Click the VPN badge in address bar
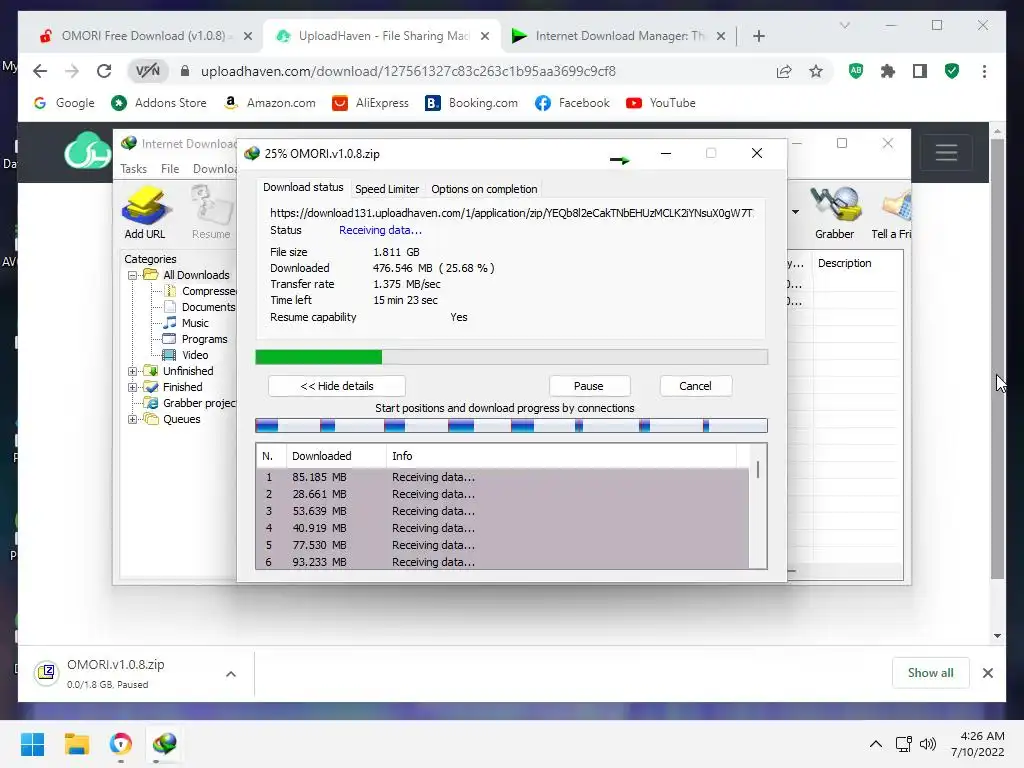 (148, 71)
